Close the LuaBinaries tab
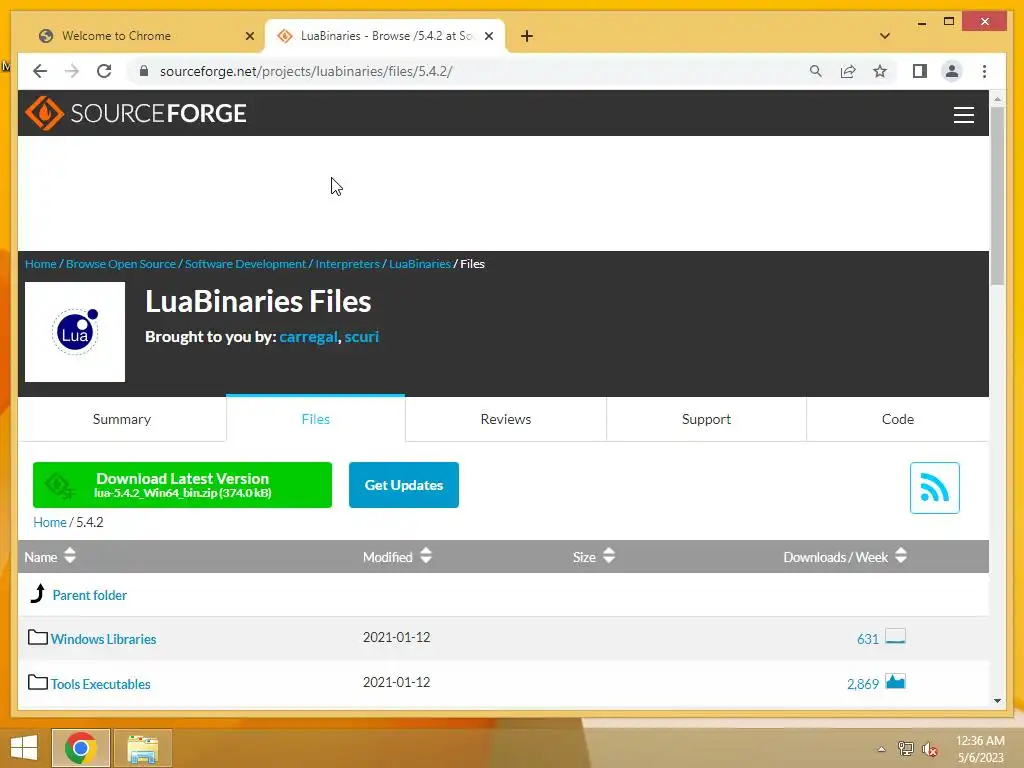1024x768 pixels. tap(489, 36)
